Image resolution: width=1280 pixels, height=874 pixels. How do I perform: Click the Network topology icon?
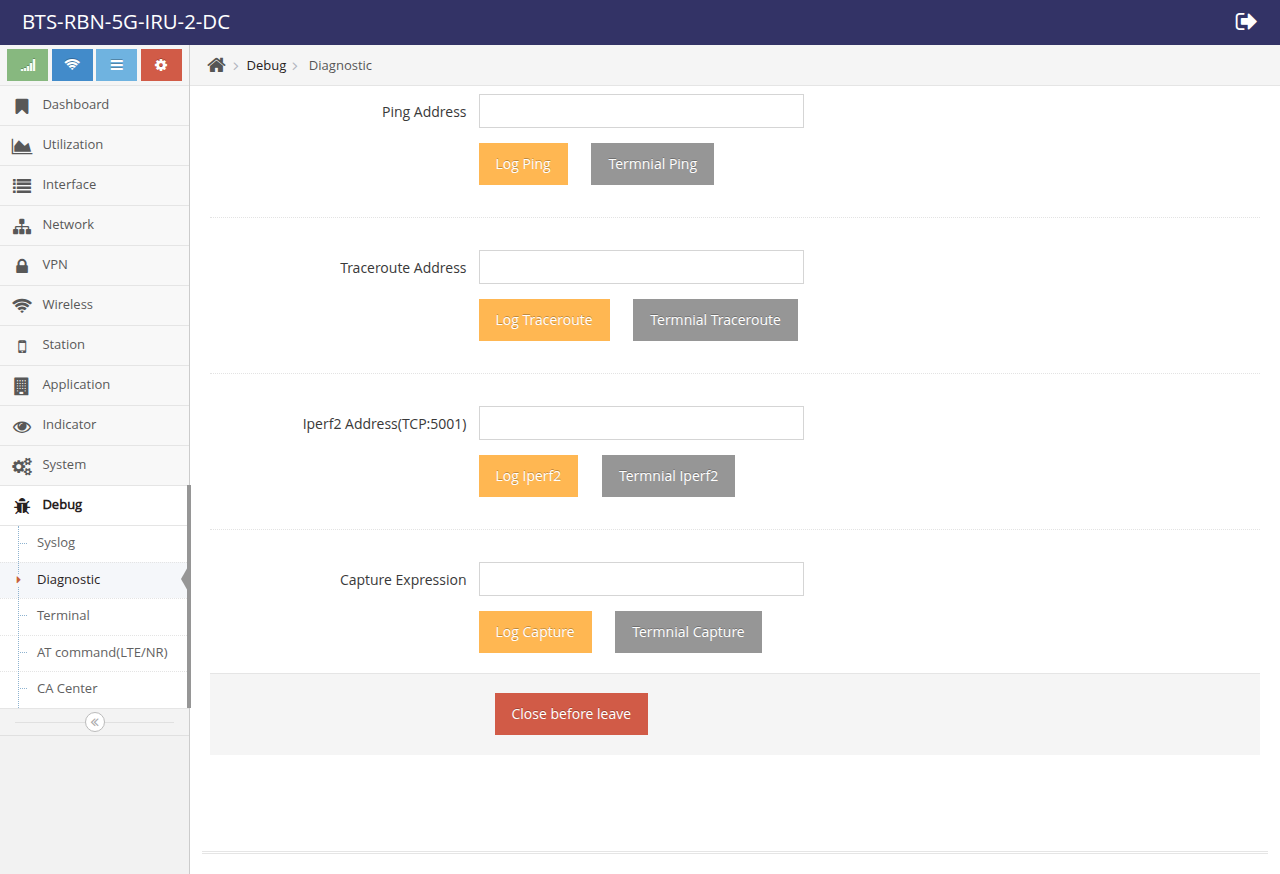click(22, 226)
